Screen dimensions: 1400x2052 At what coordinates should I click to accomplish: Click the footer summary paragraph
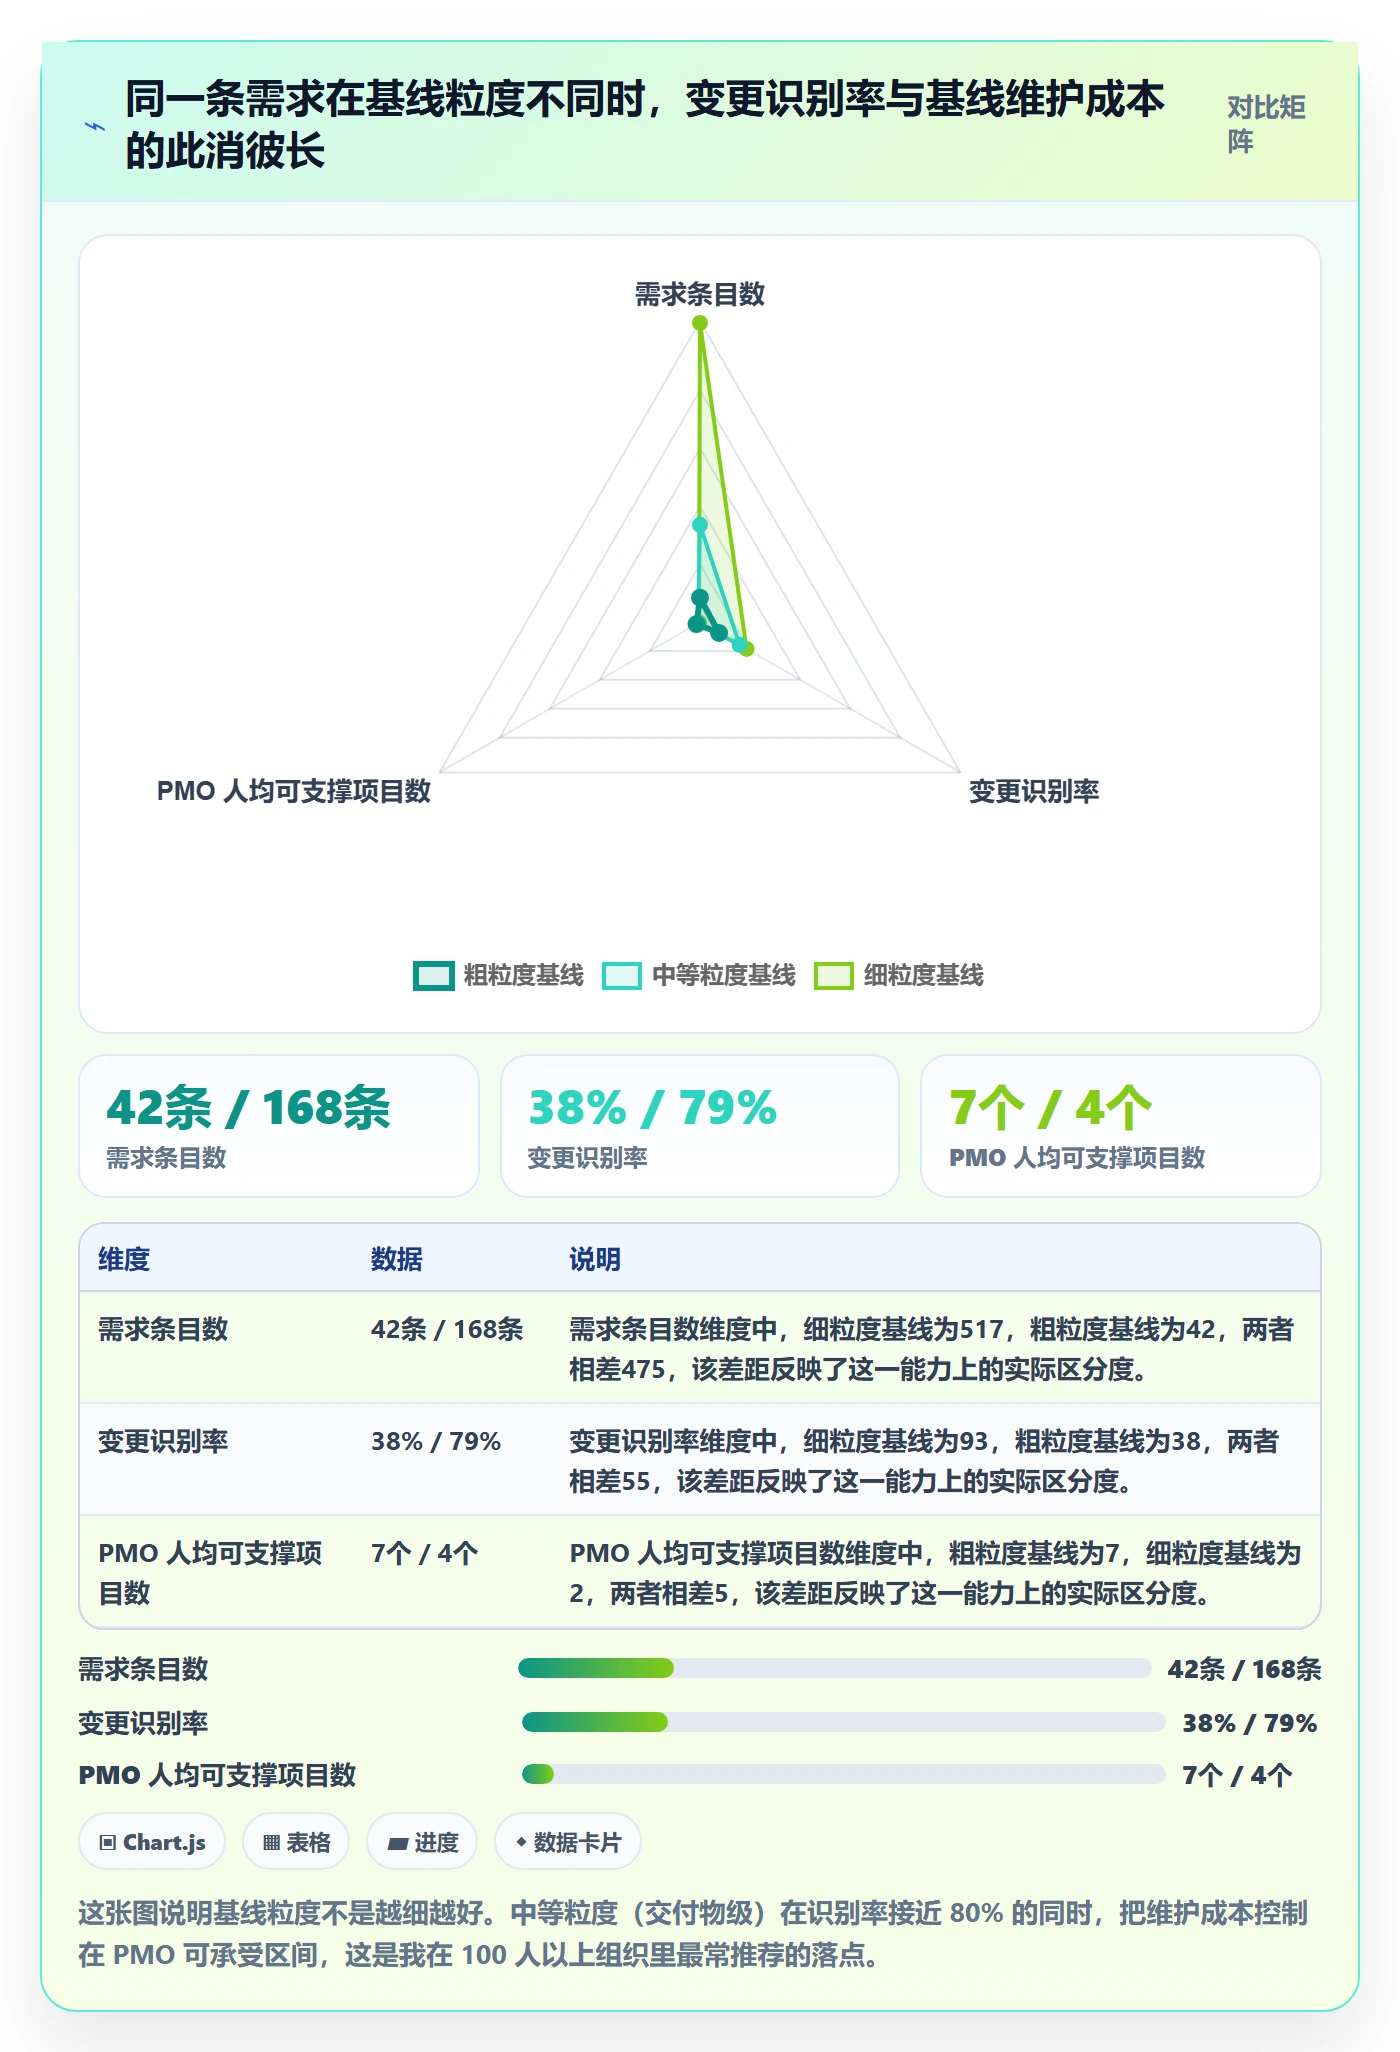click(693, 1933)
